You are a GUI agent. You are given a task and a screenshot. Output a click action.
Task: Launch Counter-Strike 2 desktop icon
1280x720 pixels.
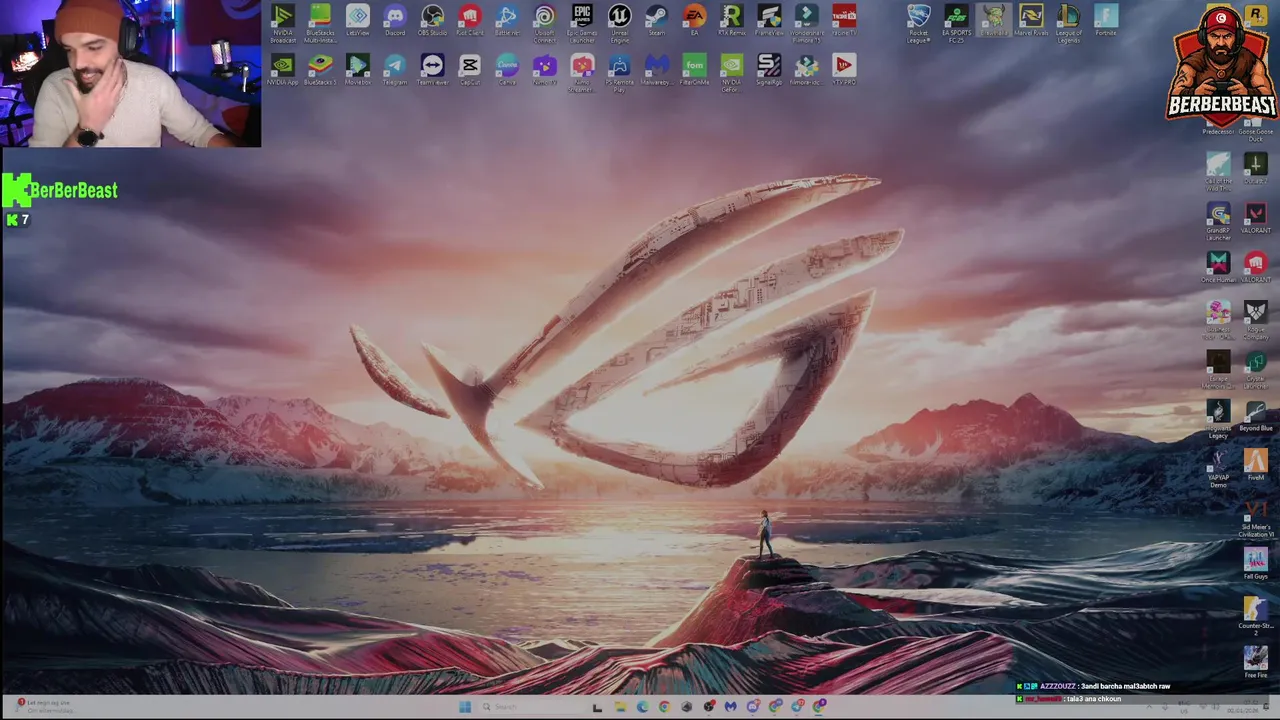tap(1255, 617)
